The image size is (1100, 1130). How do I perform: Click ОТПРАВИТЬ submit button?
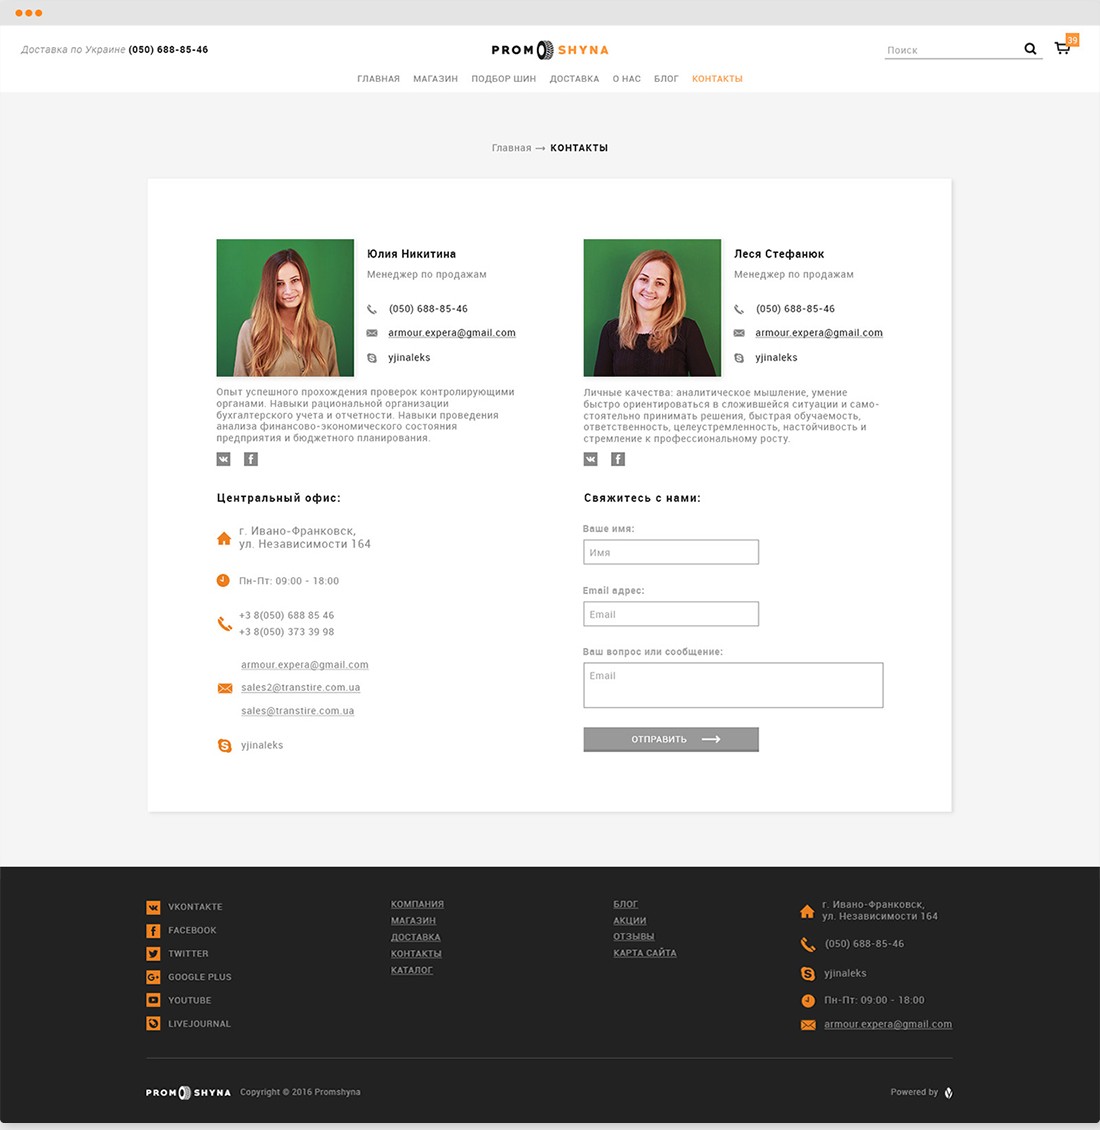coord(671,739)
